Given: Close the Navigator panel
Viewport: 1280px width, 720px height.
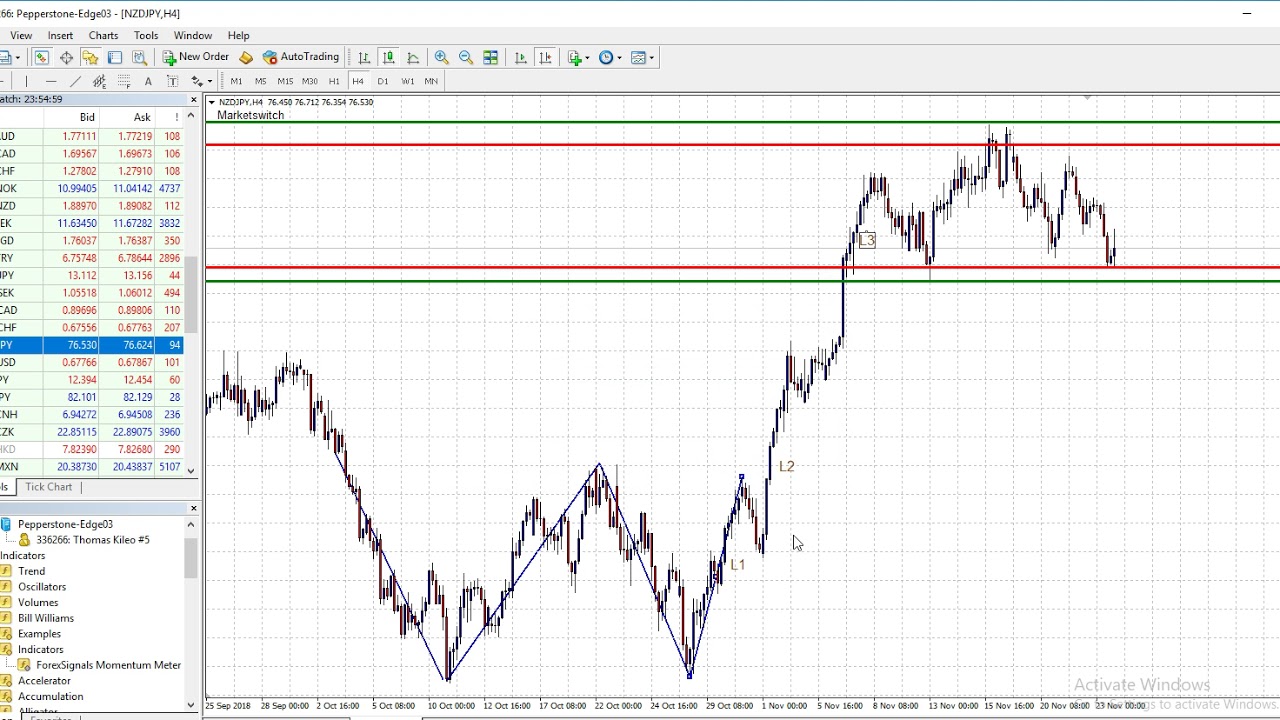Looking at the screenshot, I should pos(193,508).
